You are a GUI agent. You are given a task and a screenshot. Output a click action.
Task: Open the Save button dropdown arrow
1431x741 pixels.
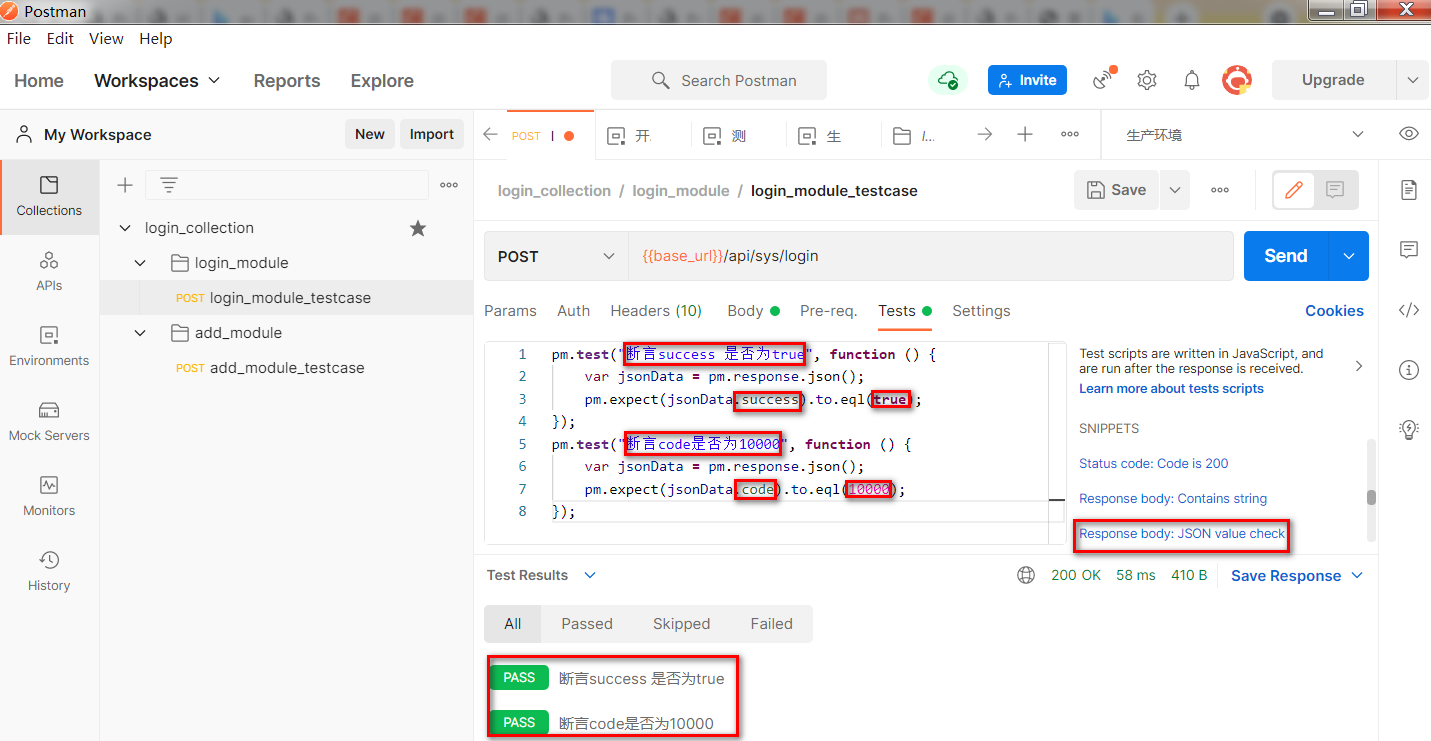[x=1174, y=190]
